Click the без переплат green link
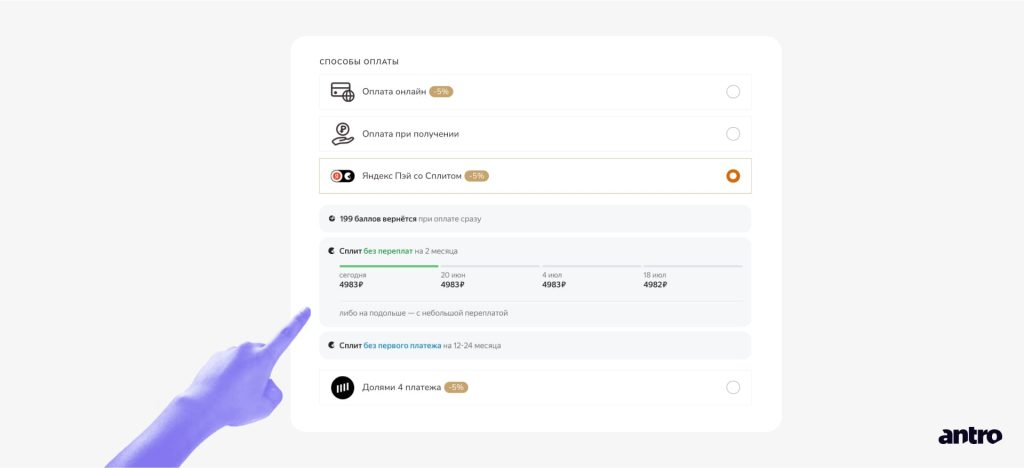This screenshot has height=468, width=1024. click(x=388, y=251)
